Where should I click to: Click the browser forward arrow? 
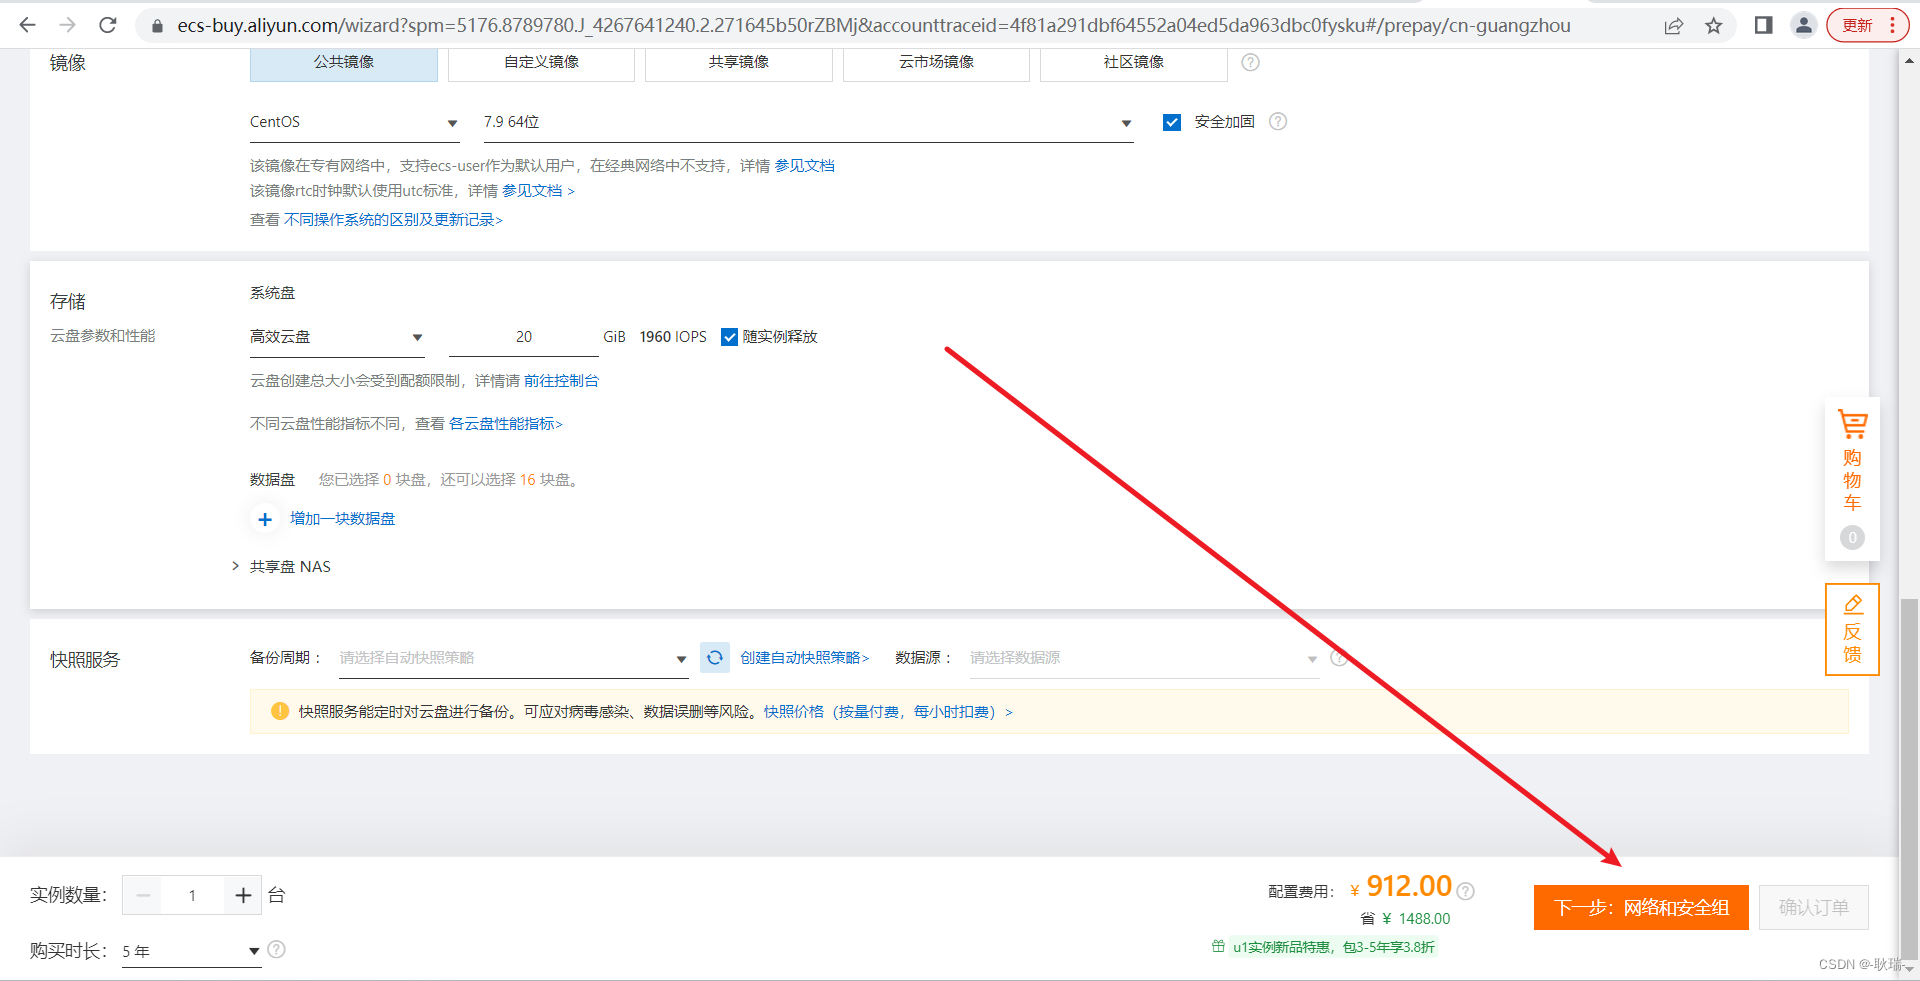tap(67, 25)
